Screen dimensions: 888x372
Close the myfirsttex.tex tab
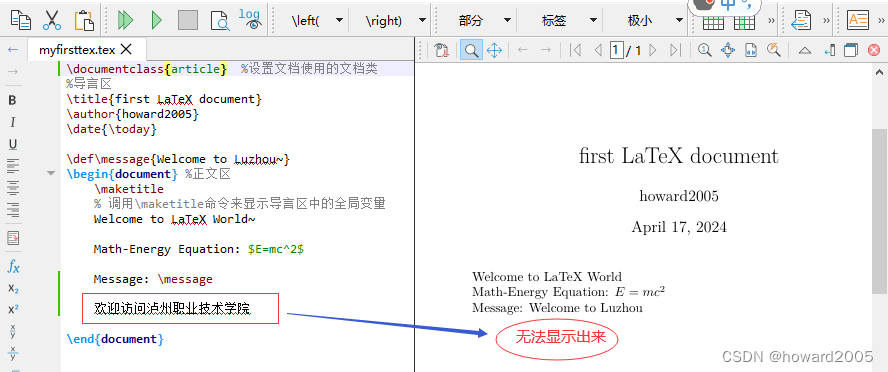(x=126, y=49)
